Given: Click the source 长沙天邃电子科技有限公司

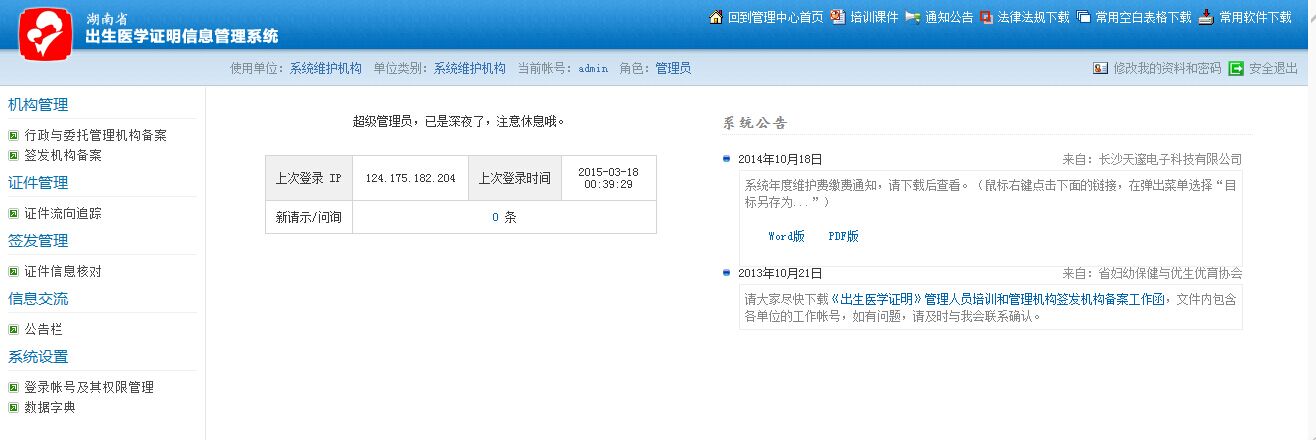Looking at the screenshot, I should (1170, 159).
